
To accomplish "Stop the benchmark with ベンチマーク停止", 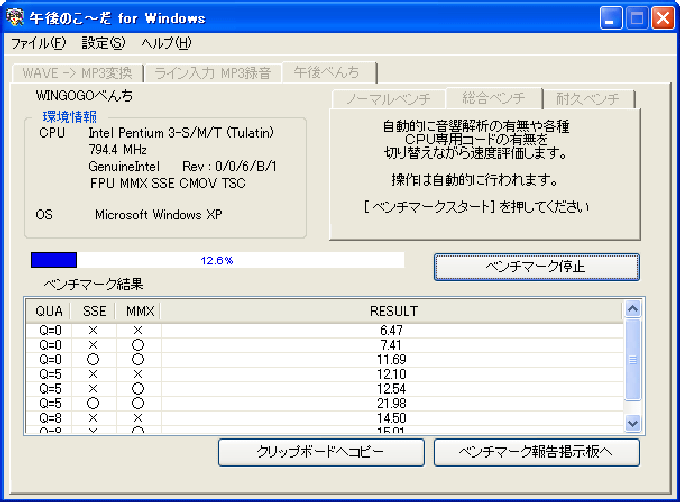I will tap(536, 267).
